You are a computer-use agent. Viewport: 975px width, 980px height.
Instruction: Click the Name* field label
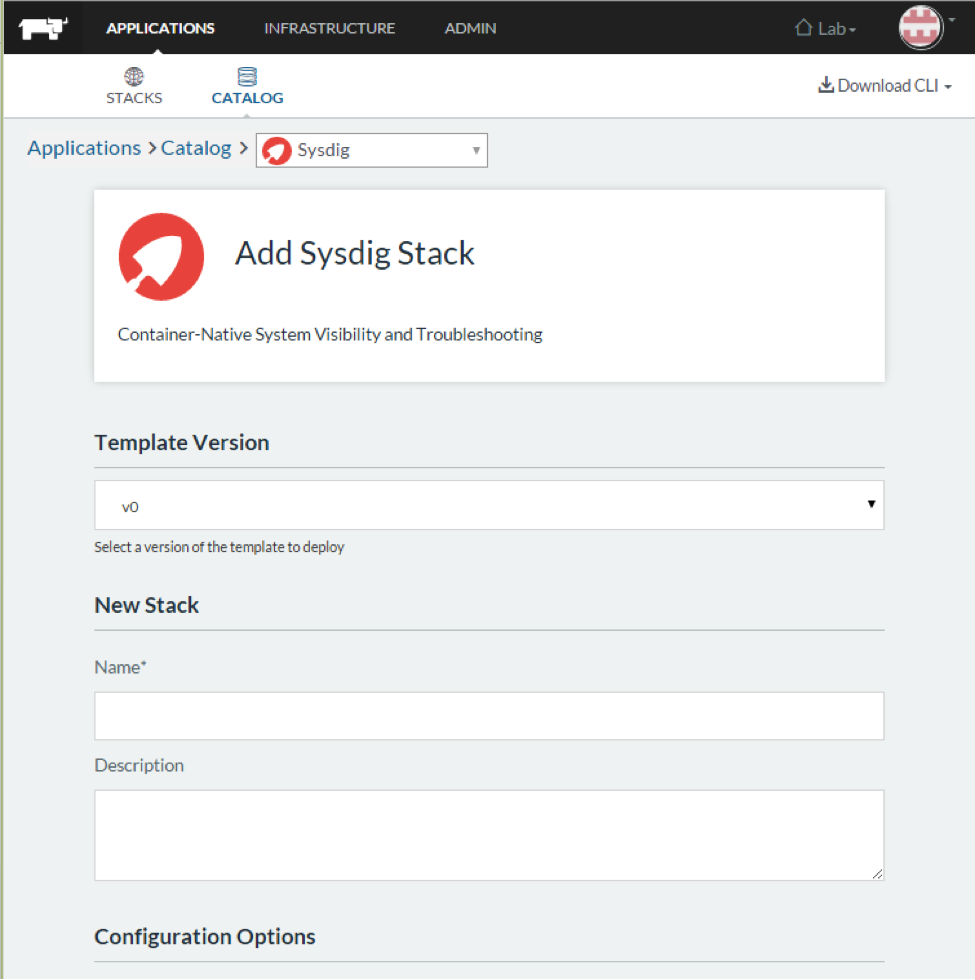point(120,667)
